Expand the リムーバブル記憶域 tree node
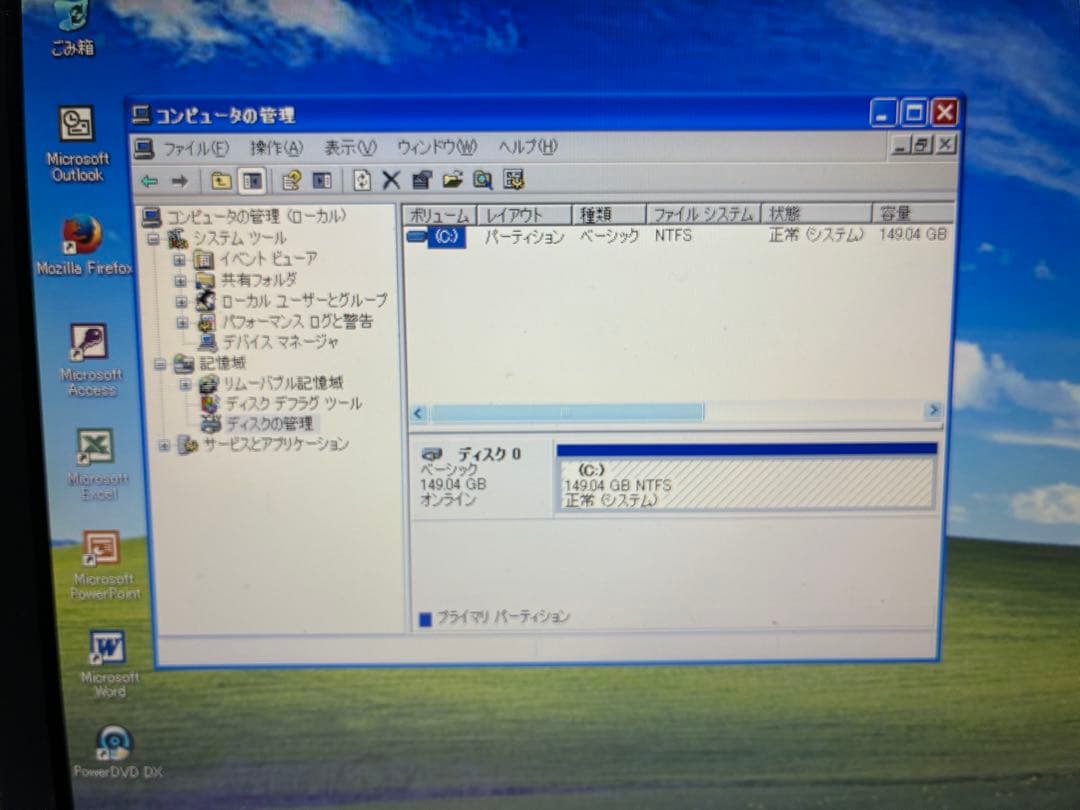 click(x=184, y=382)
